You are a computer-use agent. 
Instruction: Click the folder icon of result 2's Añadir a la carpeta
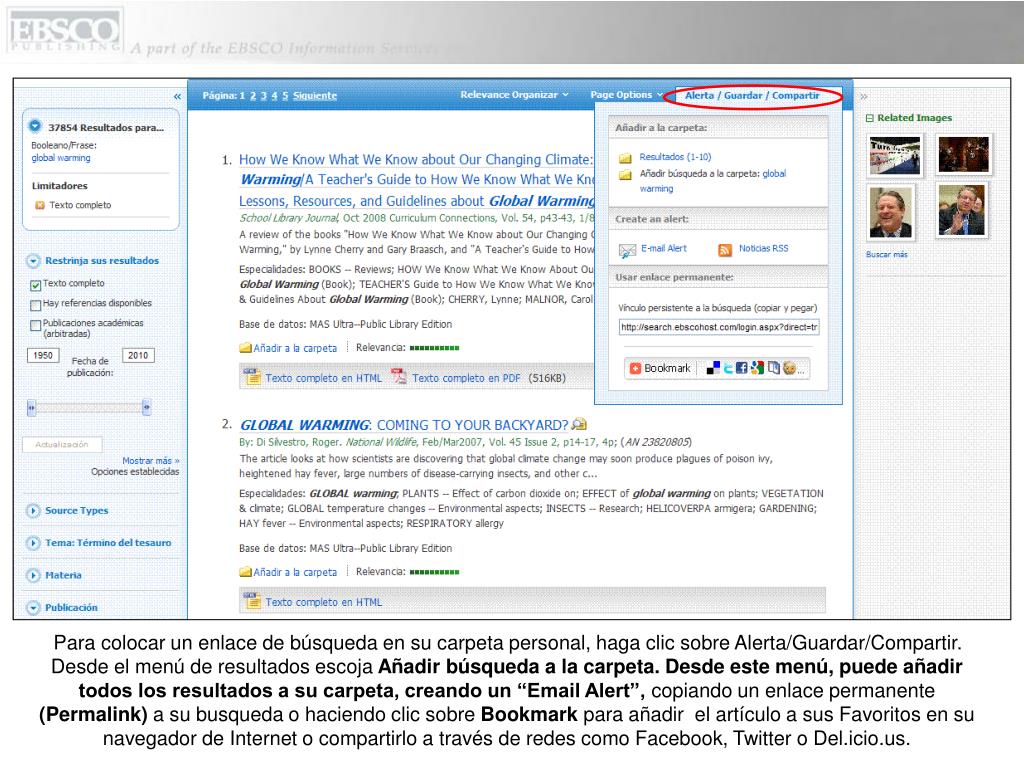click(x=246, y=572)
